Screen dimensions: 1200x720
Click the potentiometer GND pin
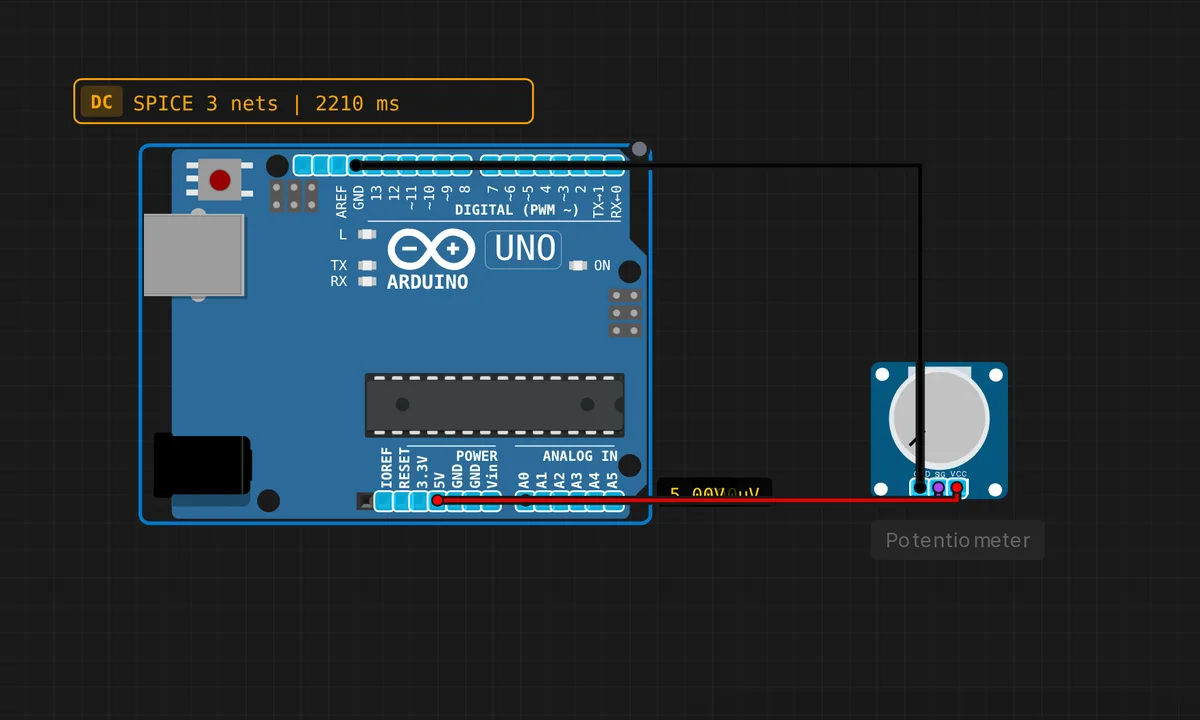coord(920,488)
